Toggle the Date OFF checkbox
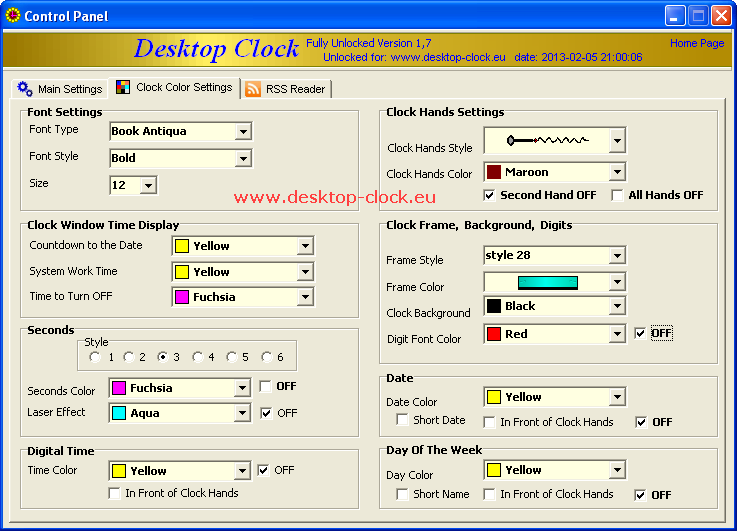 pyautogui.click(x=641, y=422)
